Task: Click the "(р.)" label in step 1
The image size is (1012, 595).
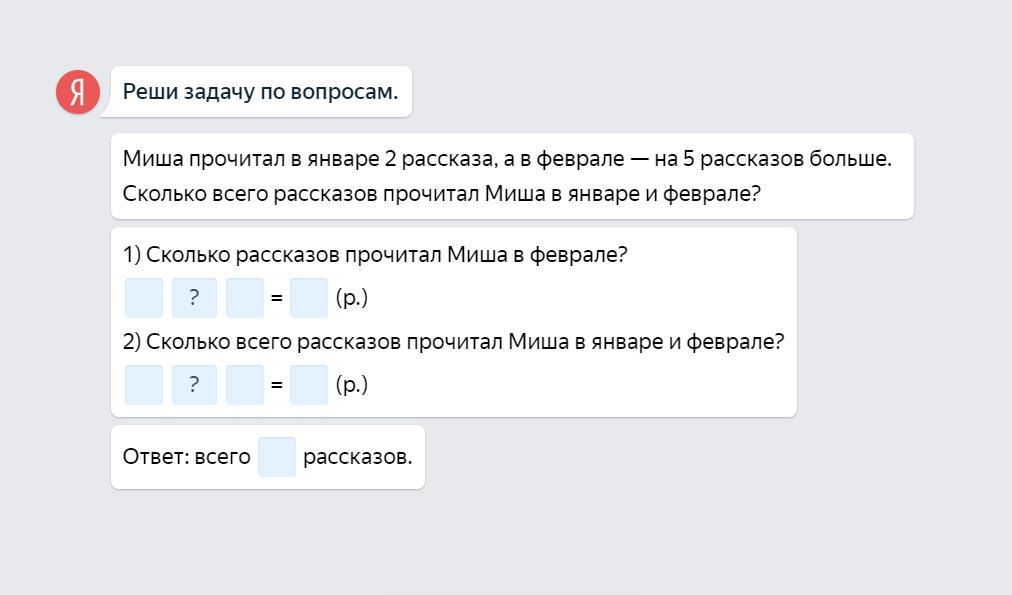Action: [x=352, y=298]
